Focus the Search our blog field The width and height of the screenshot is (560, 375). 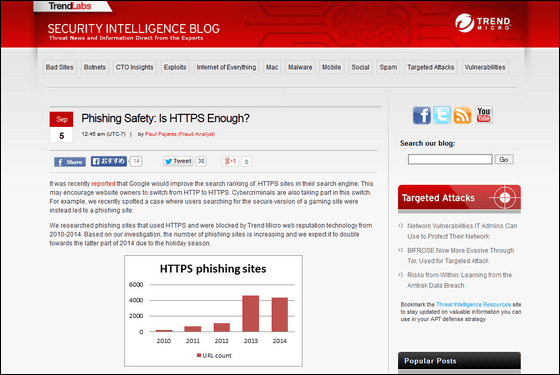click(x=450, y=159)
